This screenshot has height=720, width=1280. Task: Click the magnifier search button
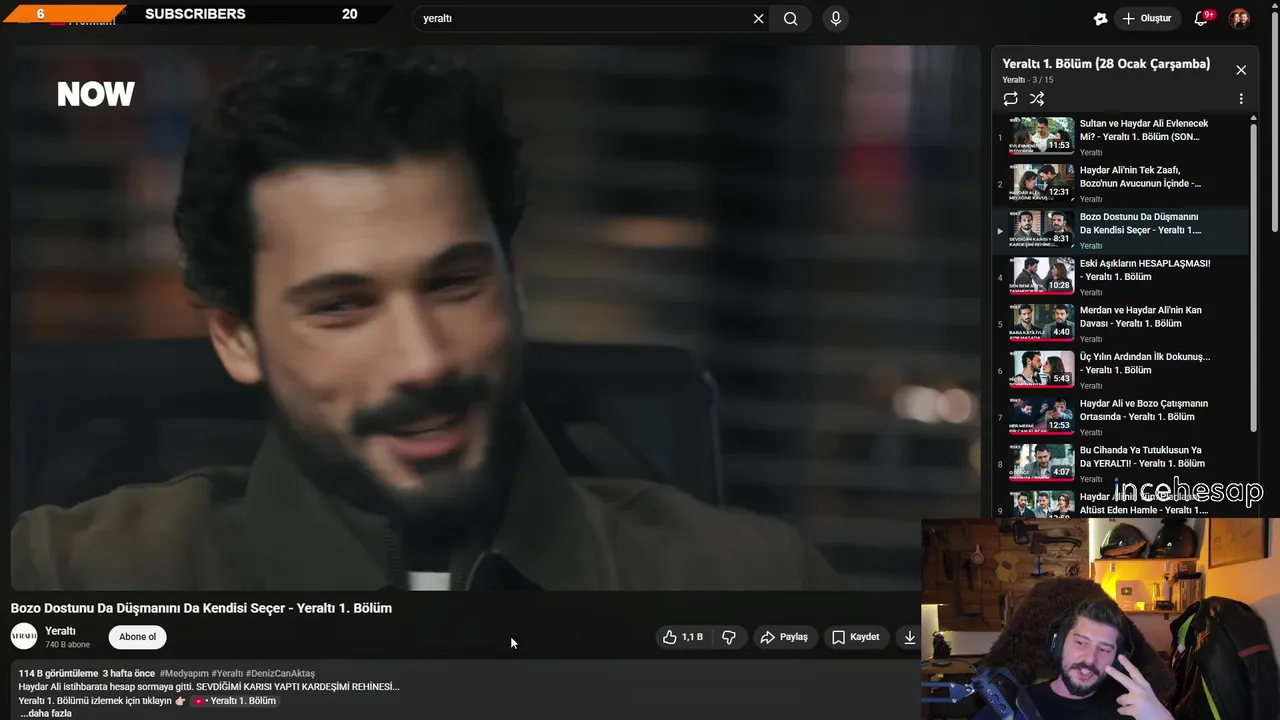[x=791, y=18]
